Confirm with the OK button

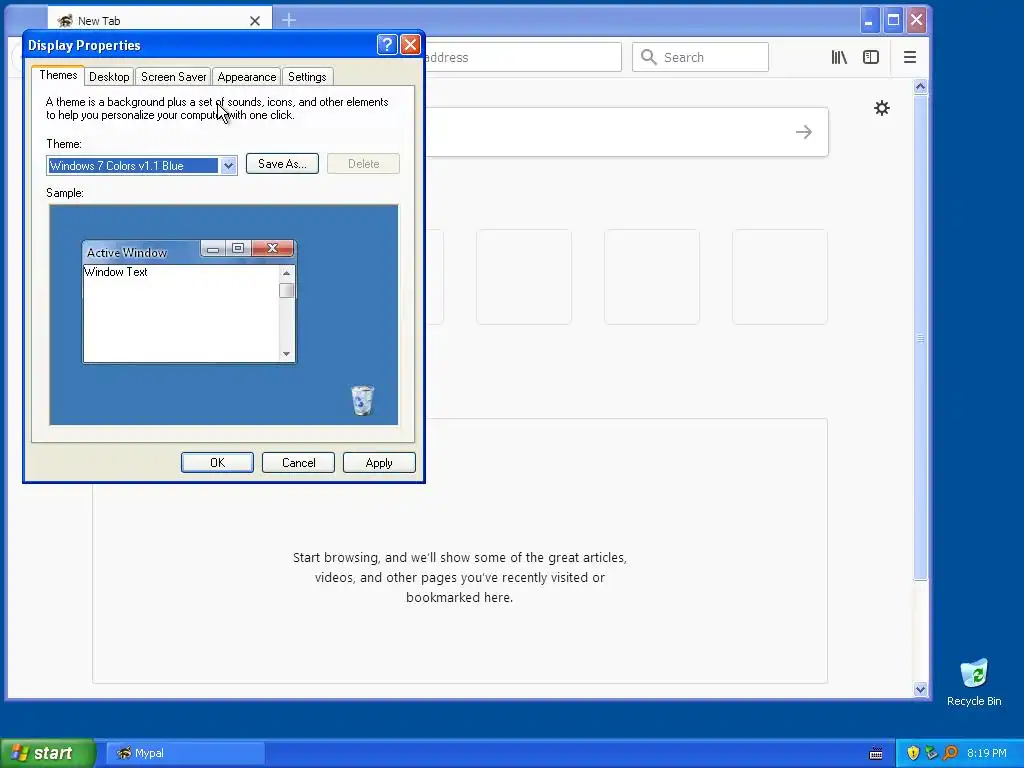pyautogui.click(x=217, y=462)
